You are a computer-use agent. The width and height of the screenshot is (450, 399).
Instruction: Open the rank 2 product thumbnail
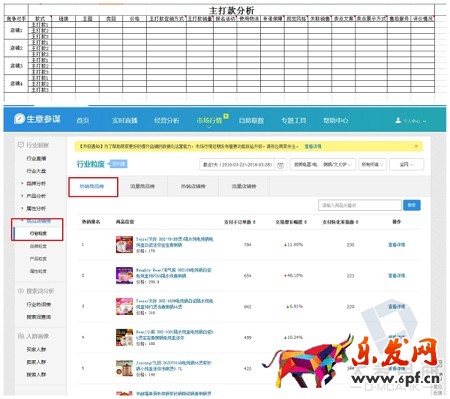pyautogui.click(x=124, y=275)
